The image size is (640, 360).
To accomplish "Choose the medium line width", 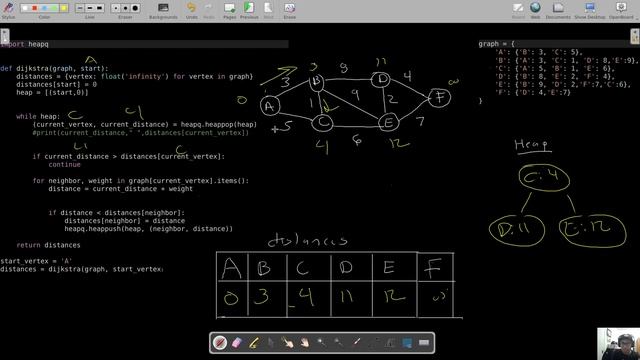I will [x=90, y=8].
